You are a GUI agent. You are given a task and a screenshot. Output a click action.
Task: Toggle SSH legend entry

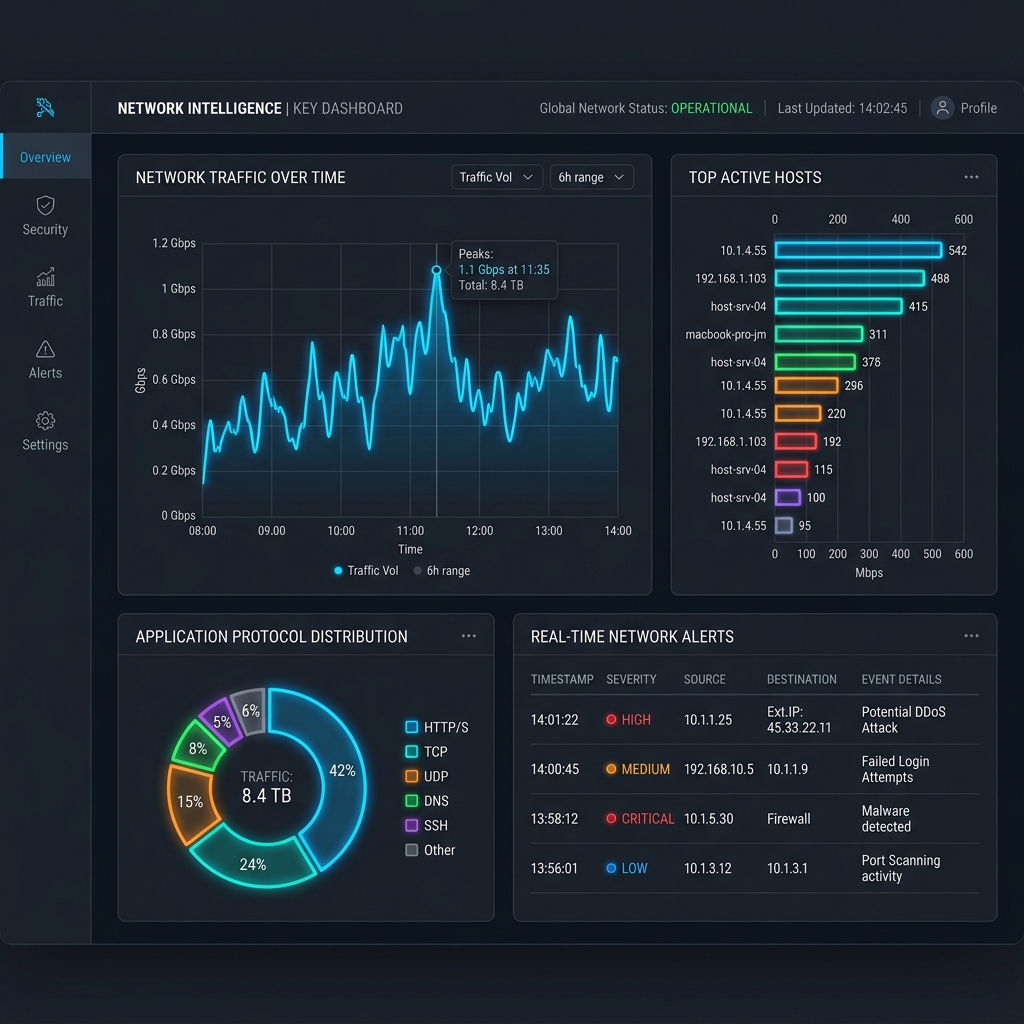tap(426, 825)
